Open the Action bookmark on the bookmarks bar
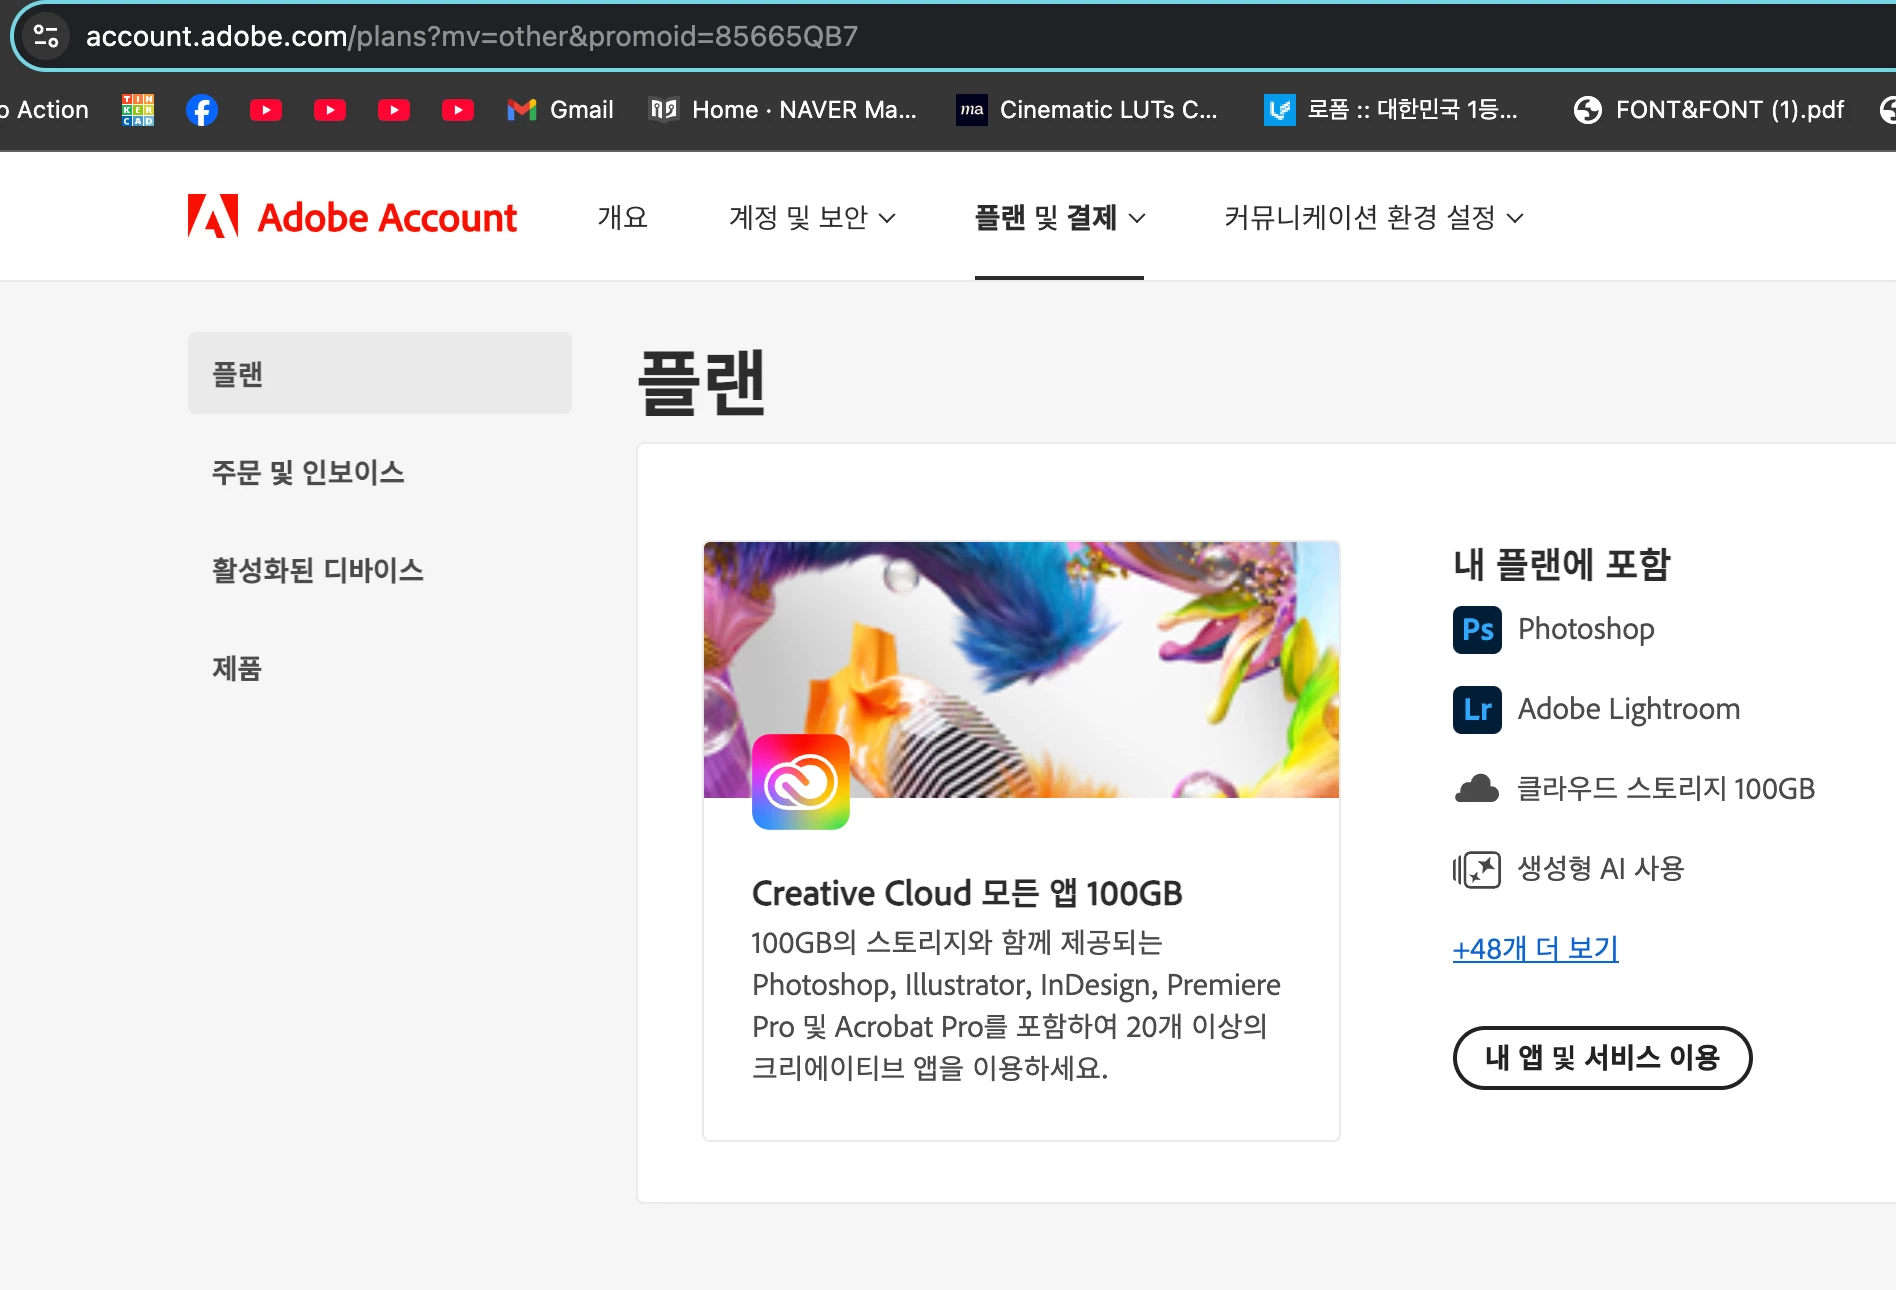The image size is (1896, 1290). pyautogui.click(x=46, y=110)
